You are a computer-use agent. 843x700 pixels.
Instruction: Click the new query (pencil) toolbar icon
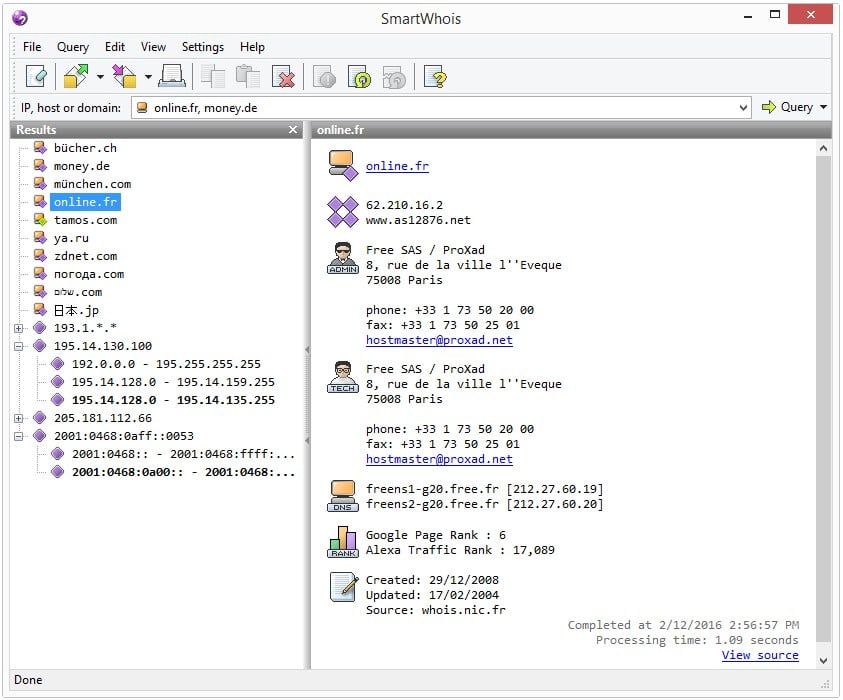(36, 76)
